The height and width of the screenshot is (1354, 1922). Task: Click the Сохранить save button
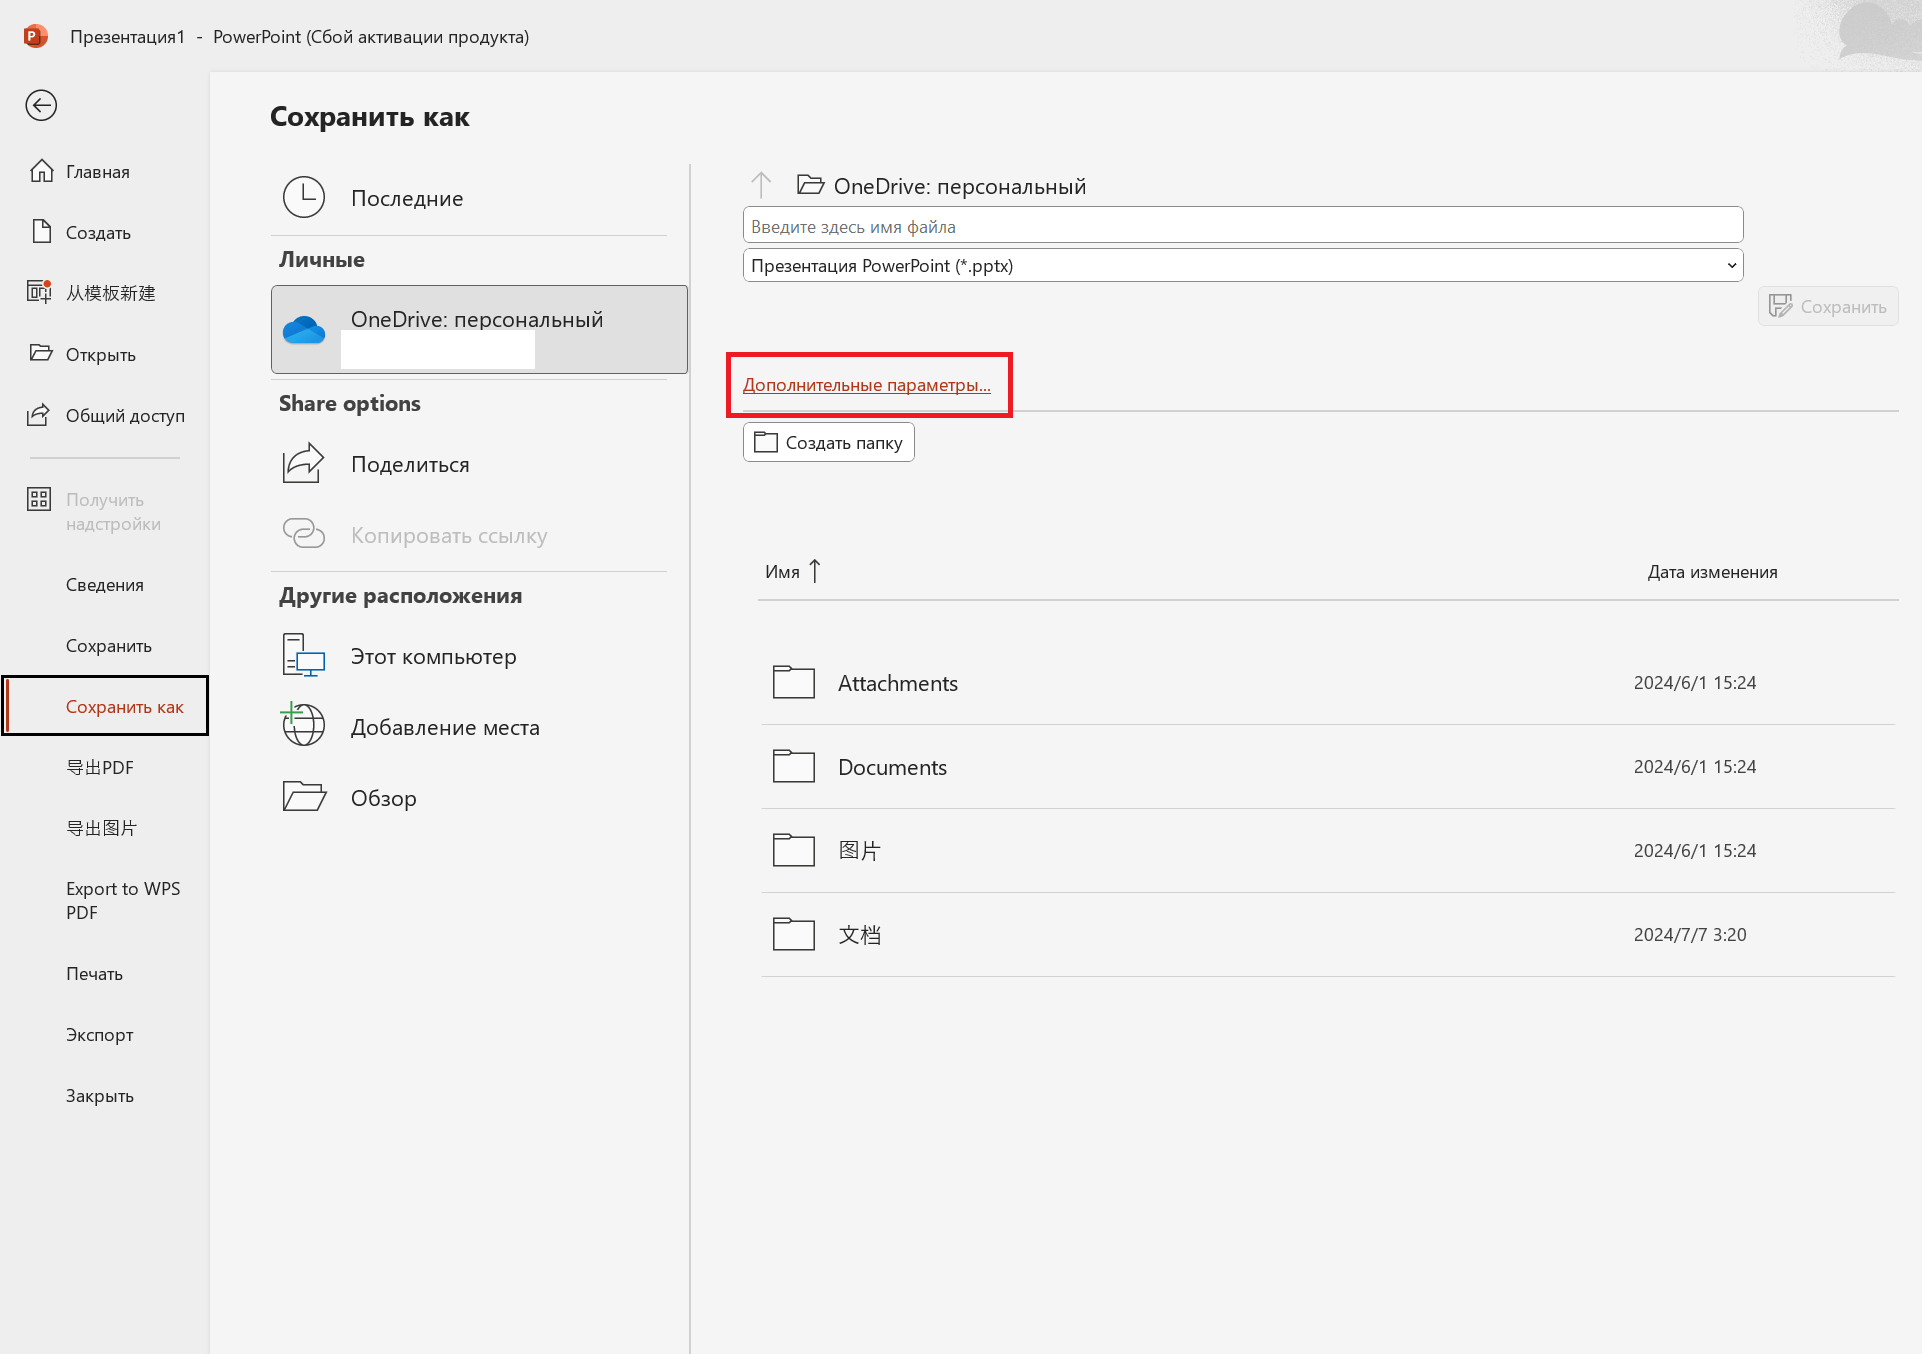(1827, 306)
